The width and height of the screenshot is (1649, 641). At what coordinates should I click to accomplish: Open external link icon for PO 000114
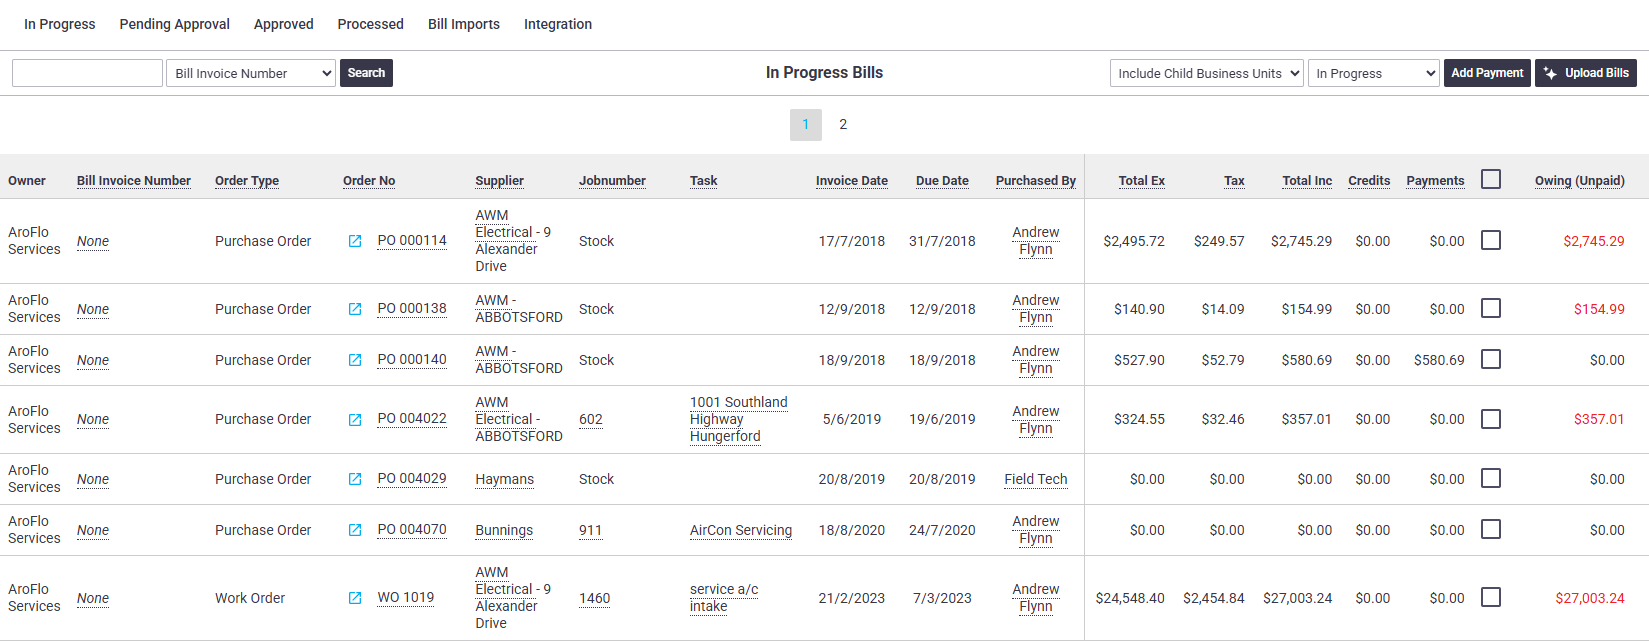coord(355,241)
